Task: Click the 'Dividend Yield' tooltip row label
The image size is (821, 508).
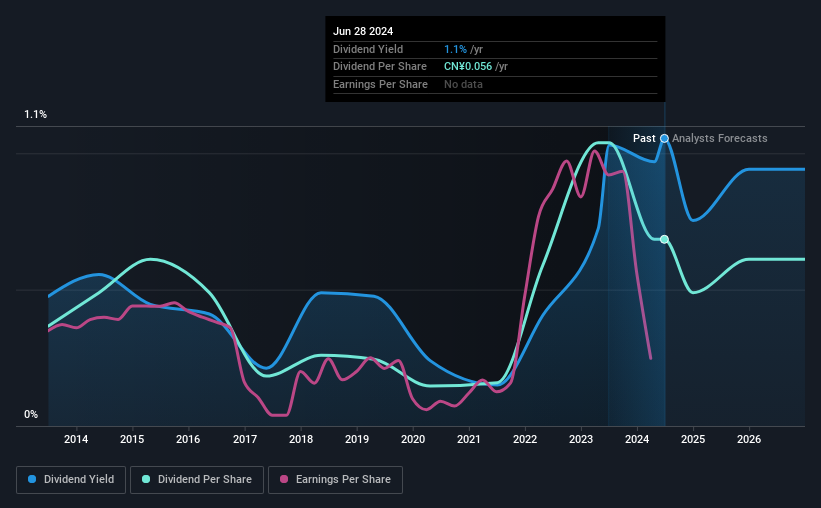Action: click(x=368, y=49)
